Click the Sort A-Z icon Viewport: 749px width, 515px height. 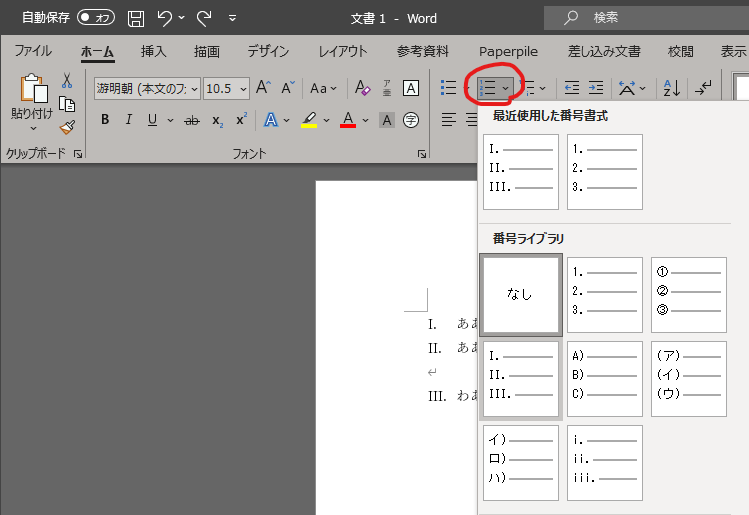coord(672,88)
